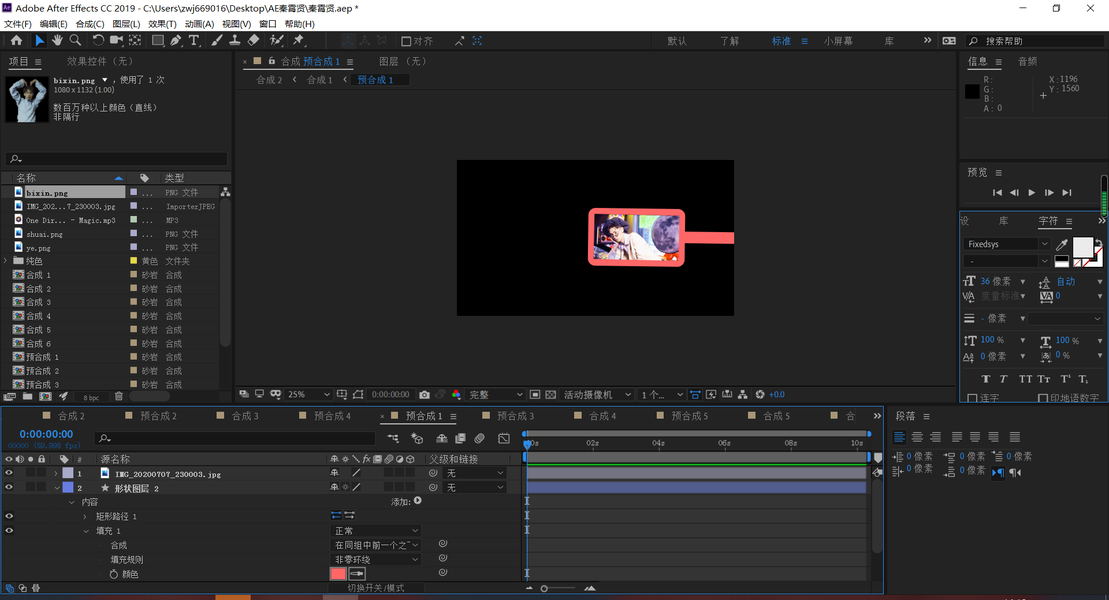Switch to the 了解 workspace
The image size is (1109, 600).
[x=729, y=41]
